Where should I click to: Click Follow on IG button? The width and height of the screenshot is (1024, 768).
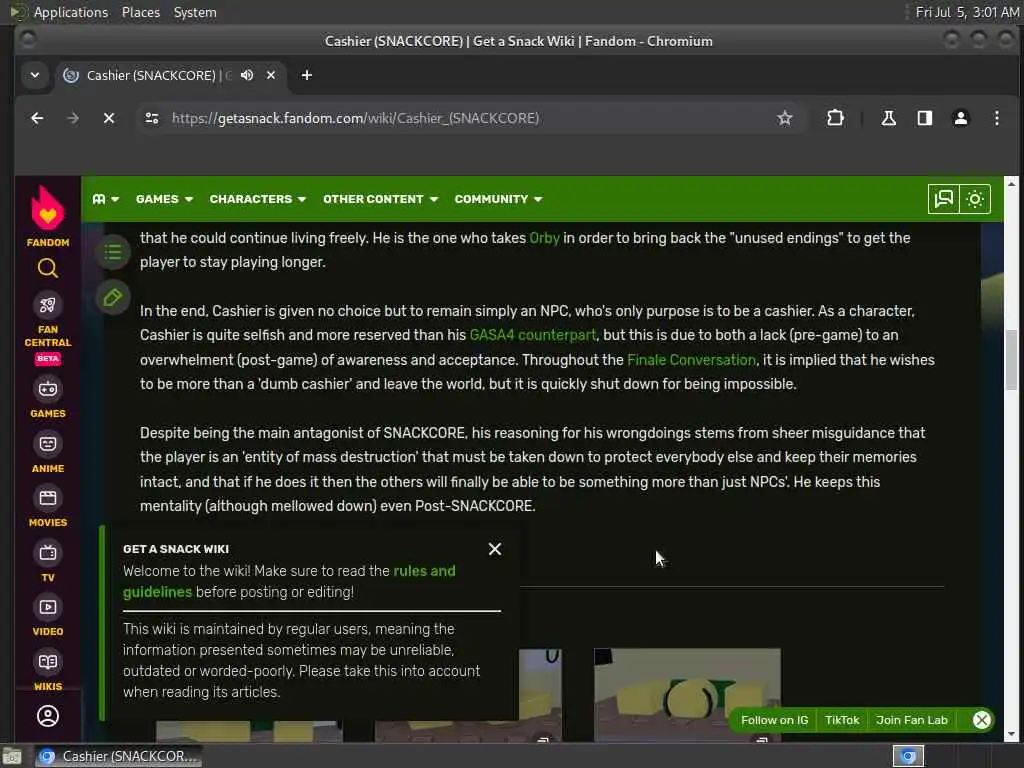coord(775,720)
